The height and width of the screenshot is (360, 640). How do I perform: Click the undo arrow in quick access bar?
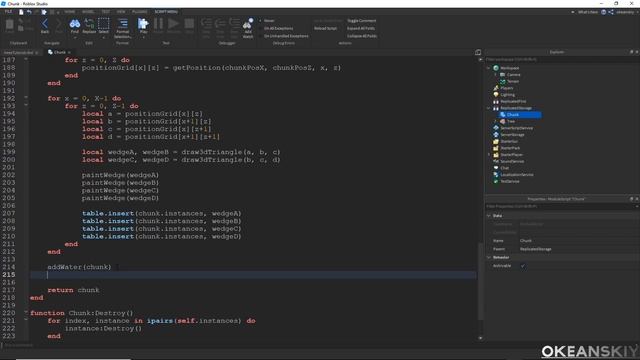(29, 12)
